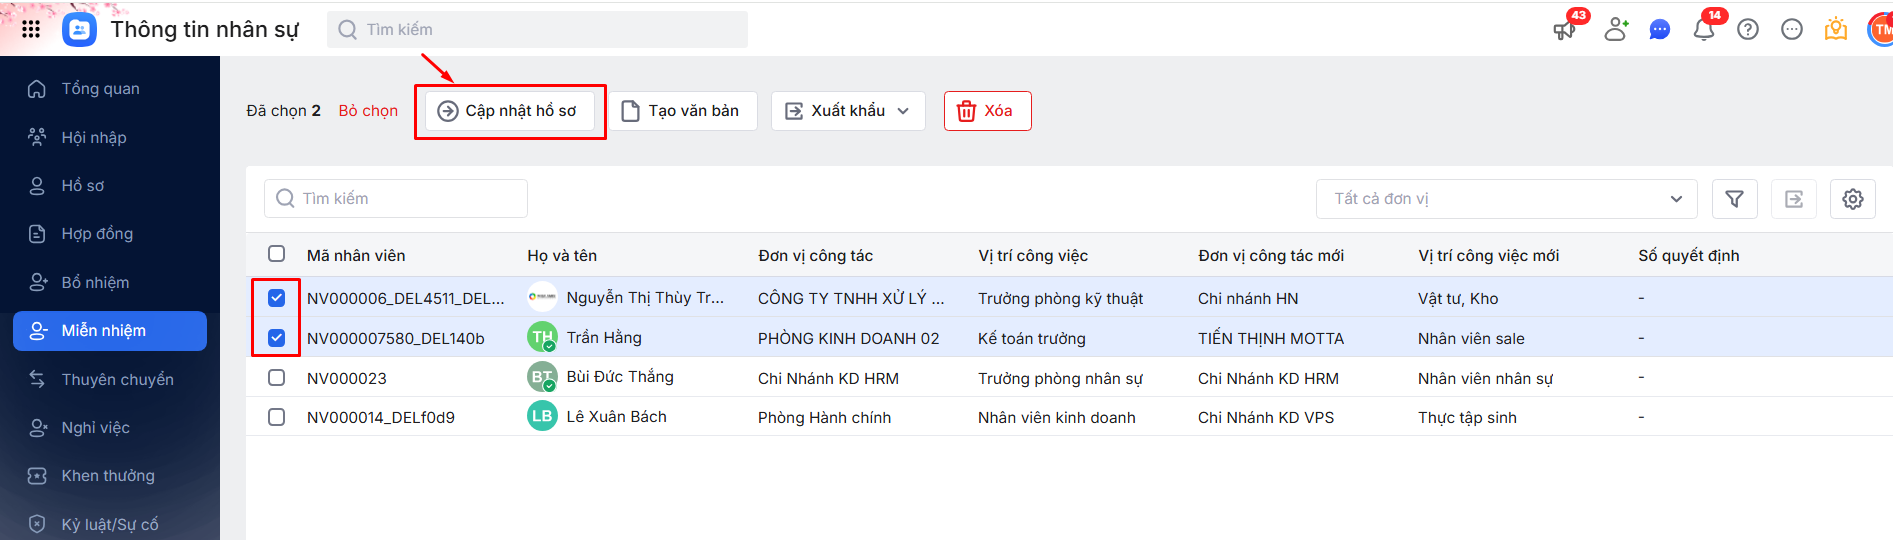Viewport: 1893px width, 540px height.
Task: Go to Hợp đồng sidebar item
Action: coord(97,234)
